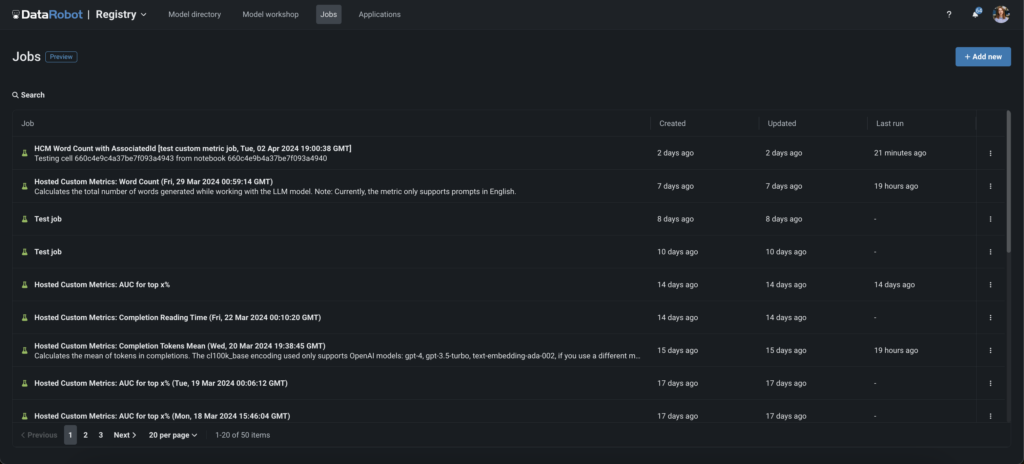Switch to Model directory tab
The image size is (1024, 464).
195,14
